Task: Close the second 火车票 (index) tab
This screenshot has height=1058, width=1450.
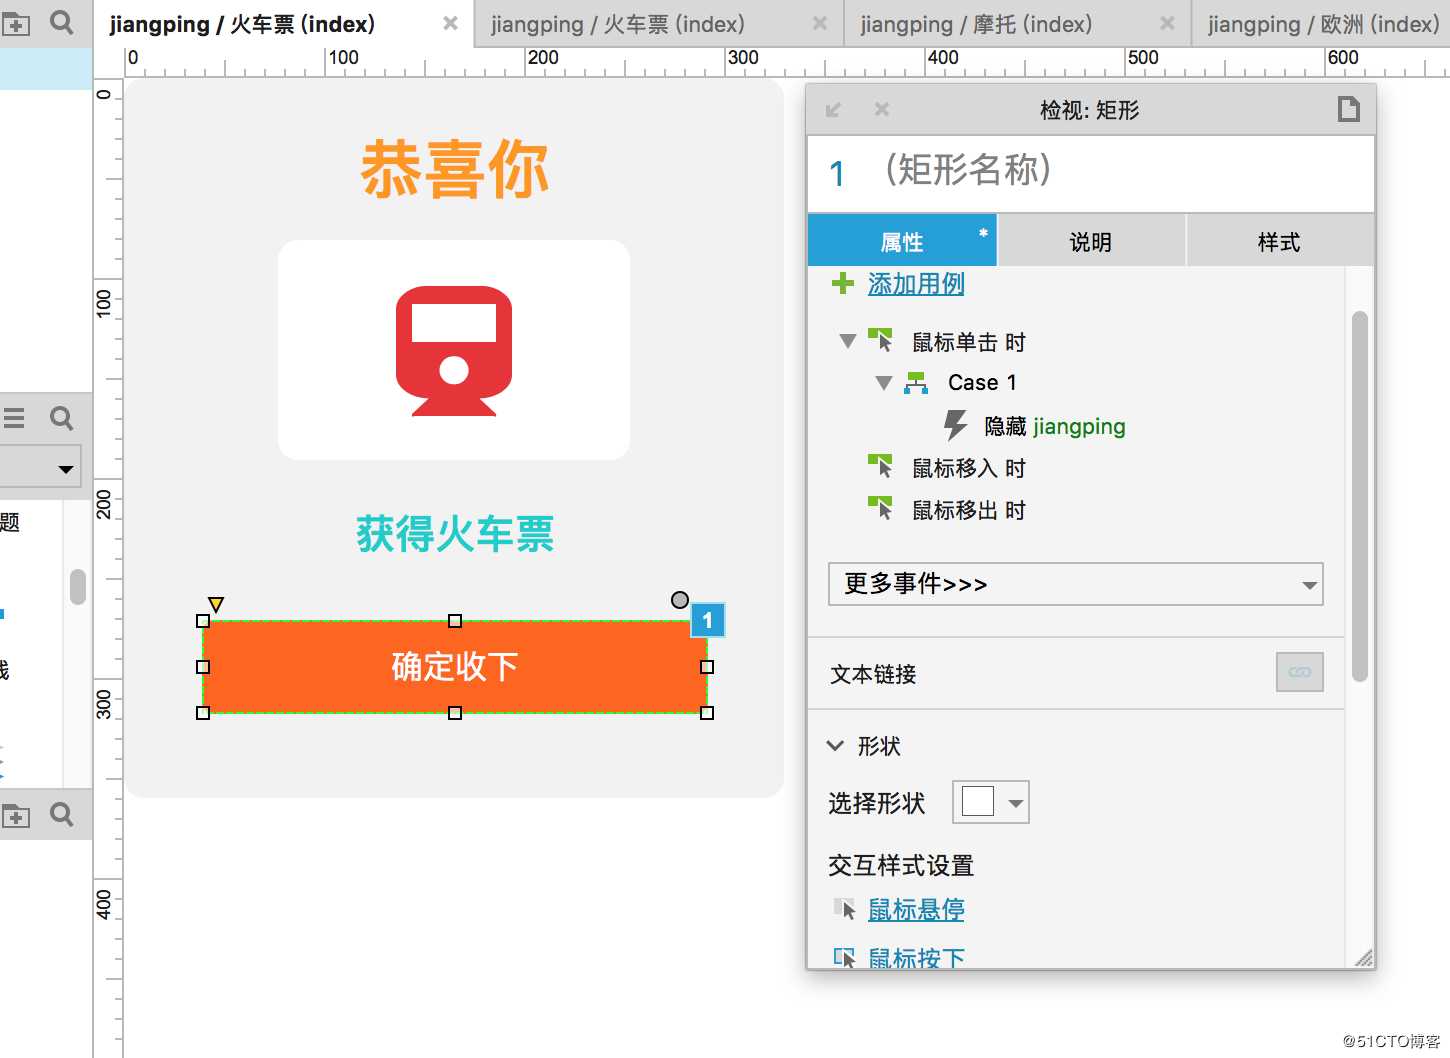Action: click(820, 23)
